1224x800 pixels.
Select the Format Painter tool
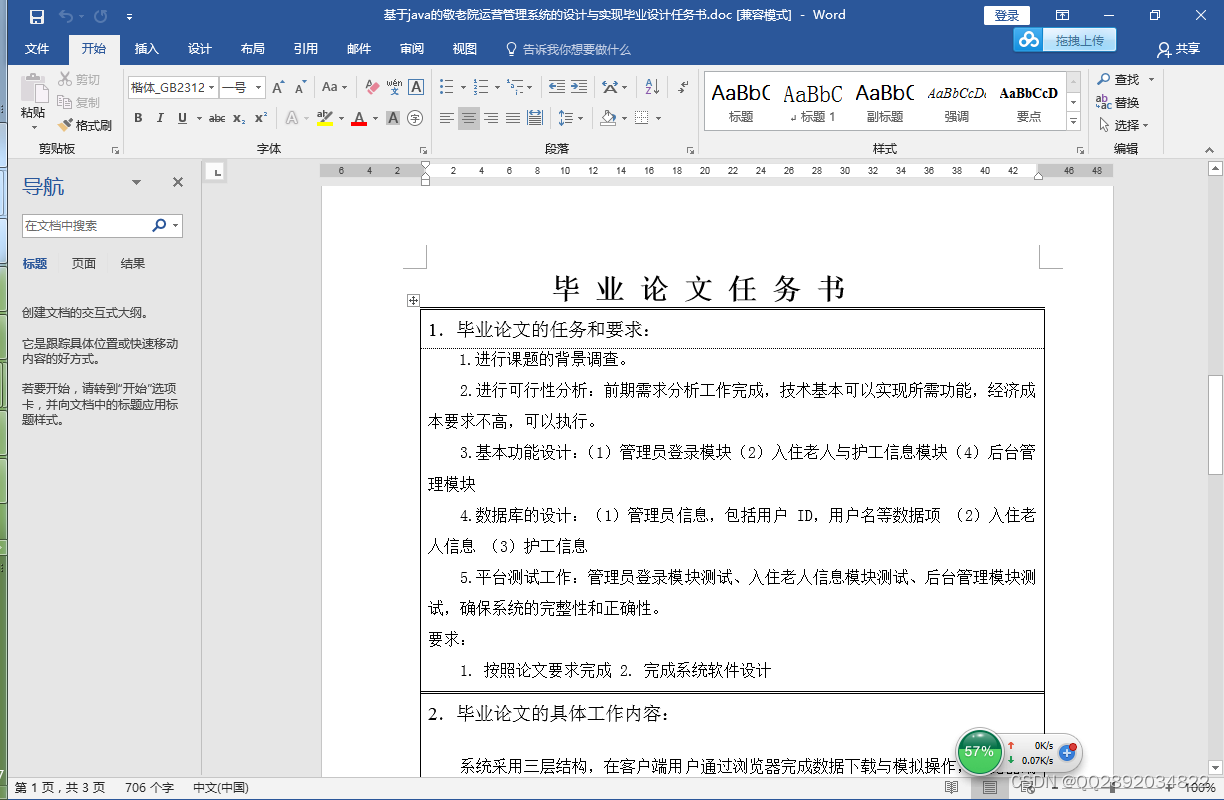click(85, 124)
